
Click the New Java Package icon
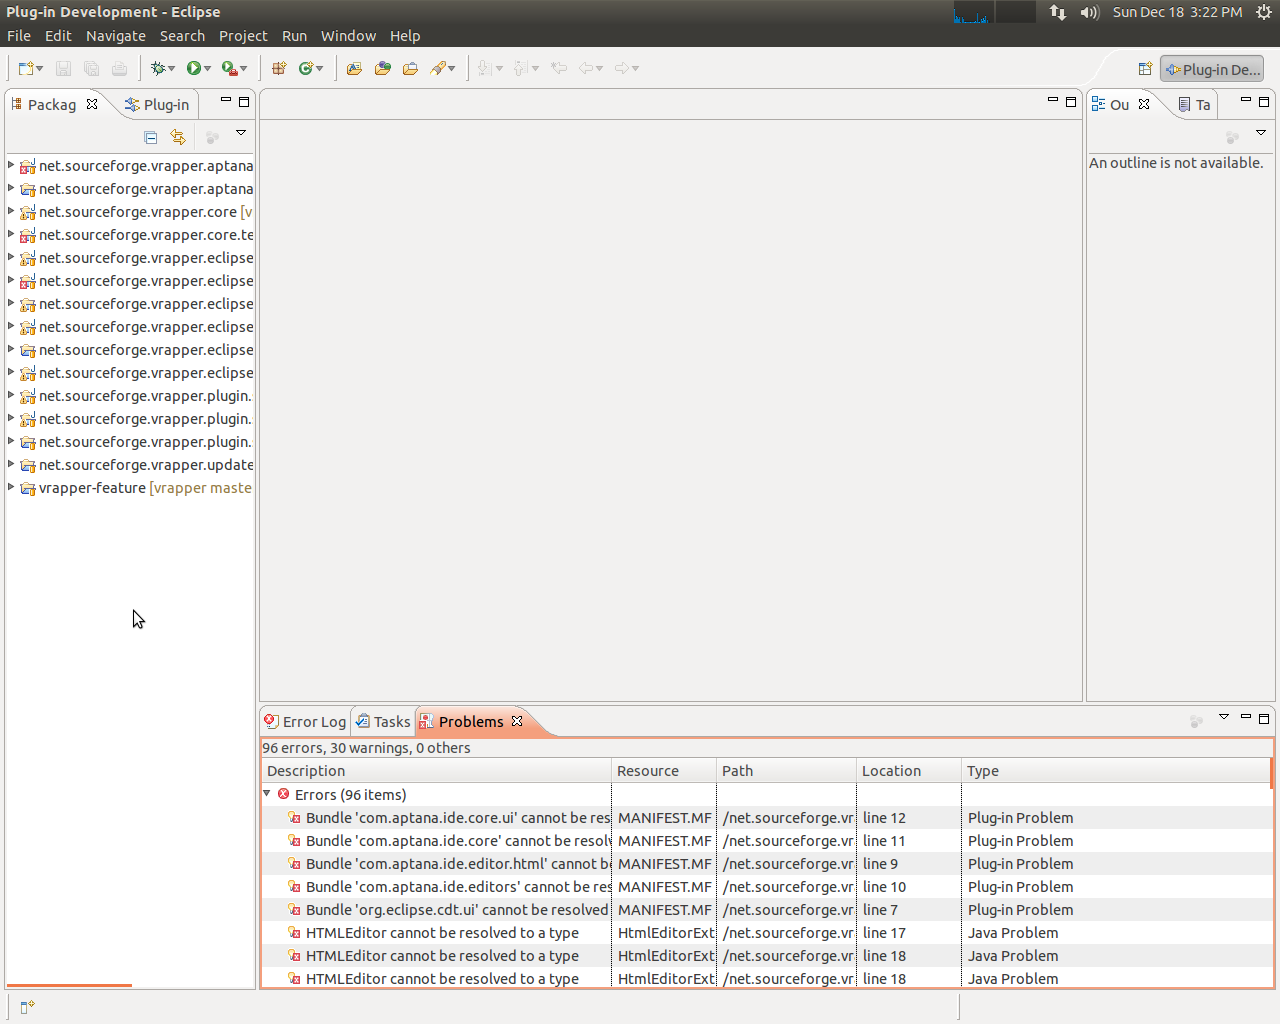click(279, 68)
